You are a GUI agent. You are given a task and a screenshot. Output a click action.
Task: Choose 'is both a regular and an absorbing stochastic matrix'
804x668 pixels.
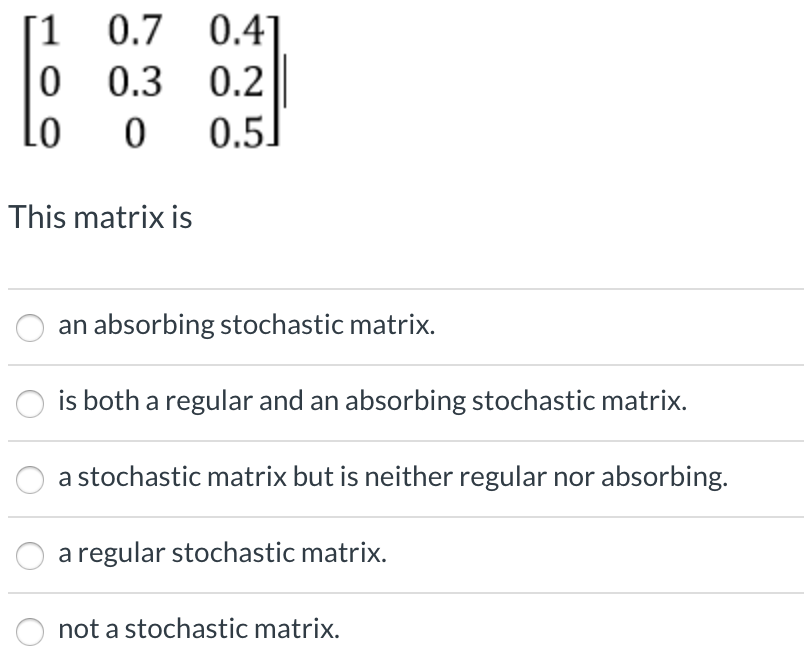pyautogui.click(x=29, y=403)
